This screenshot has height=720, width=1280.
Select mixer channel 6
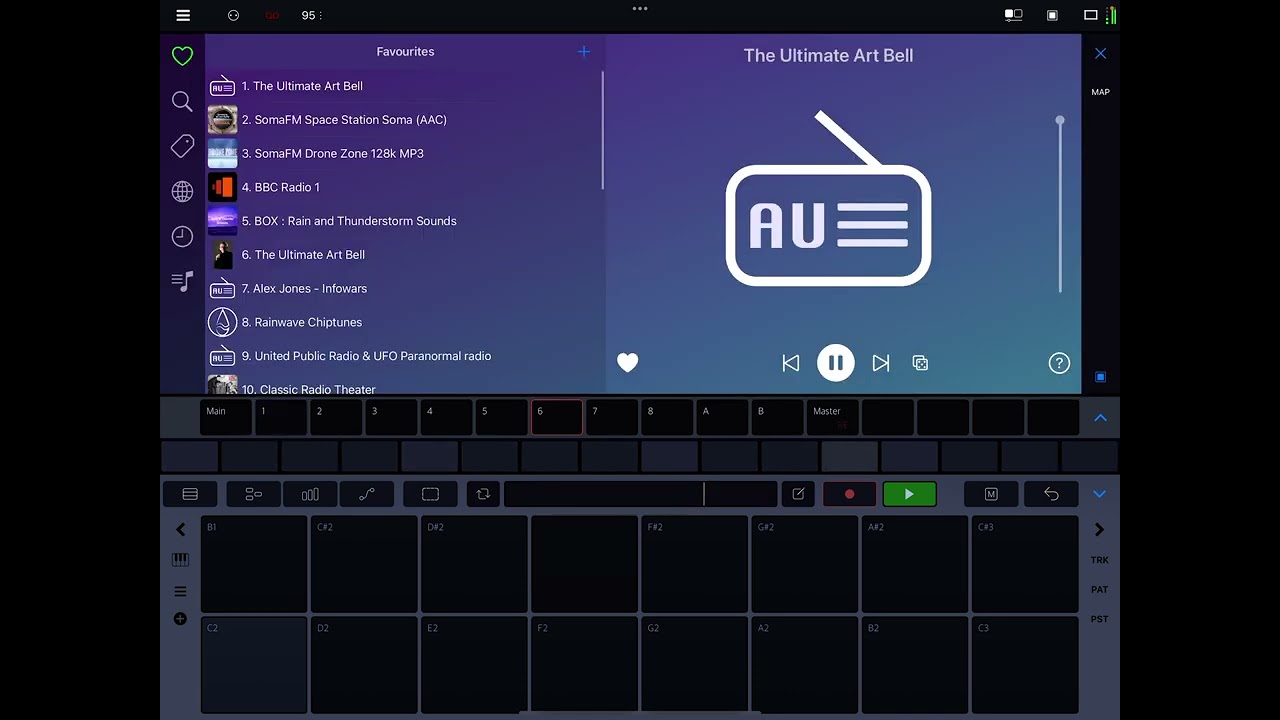pos(557,417)
